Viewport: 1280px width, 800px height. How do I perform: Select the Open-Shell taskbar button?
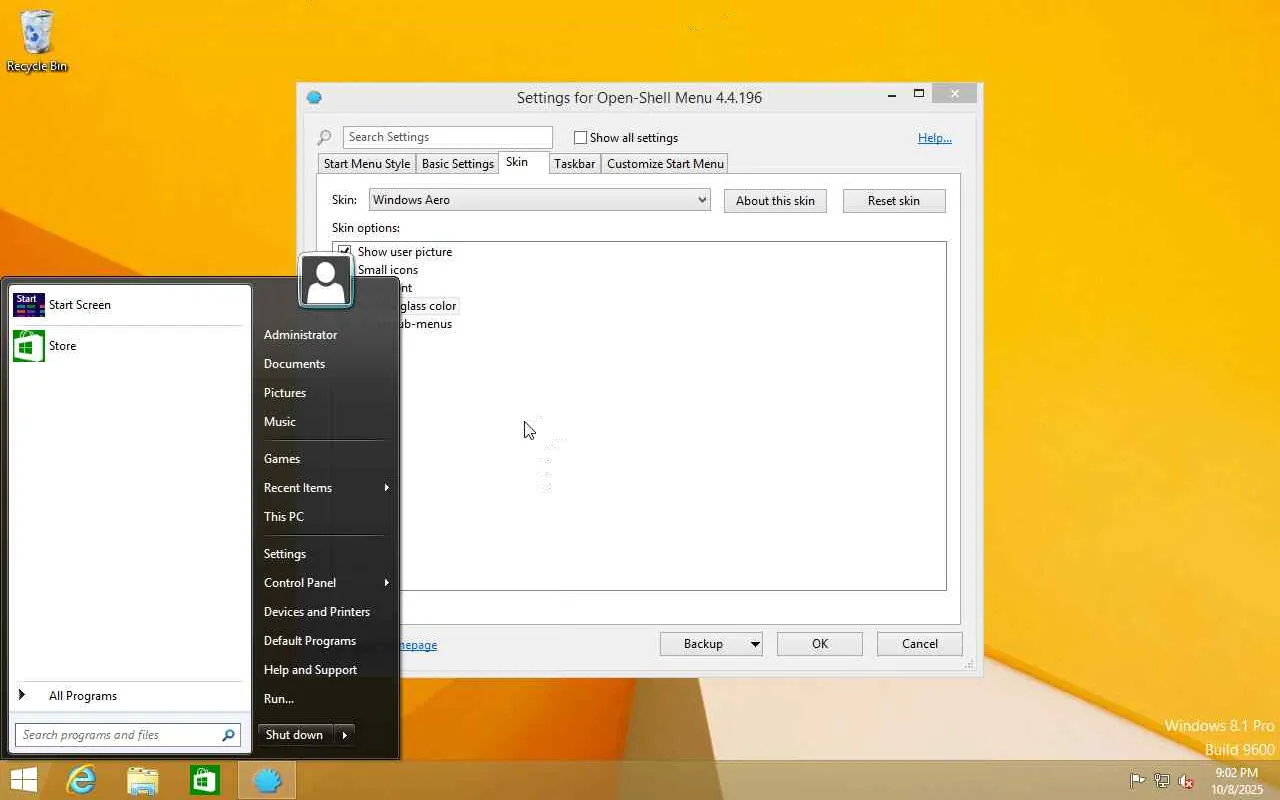(267, 780)
